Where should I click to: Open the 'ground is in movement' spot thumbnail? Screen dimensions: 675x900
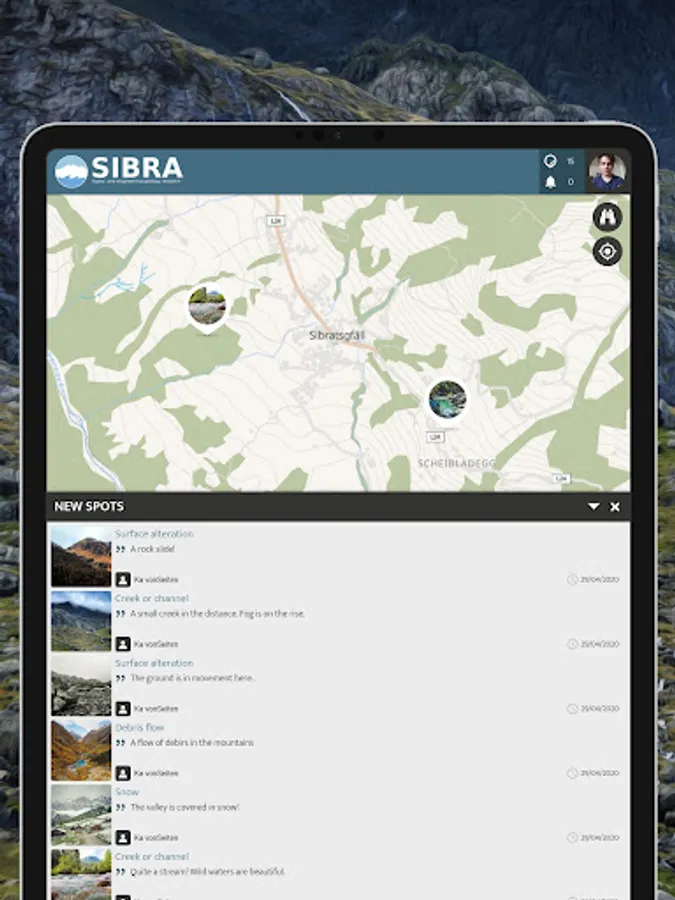click(x=81, y=685)
